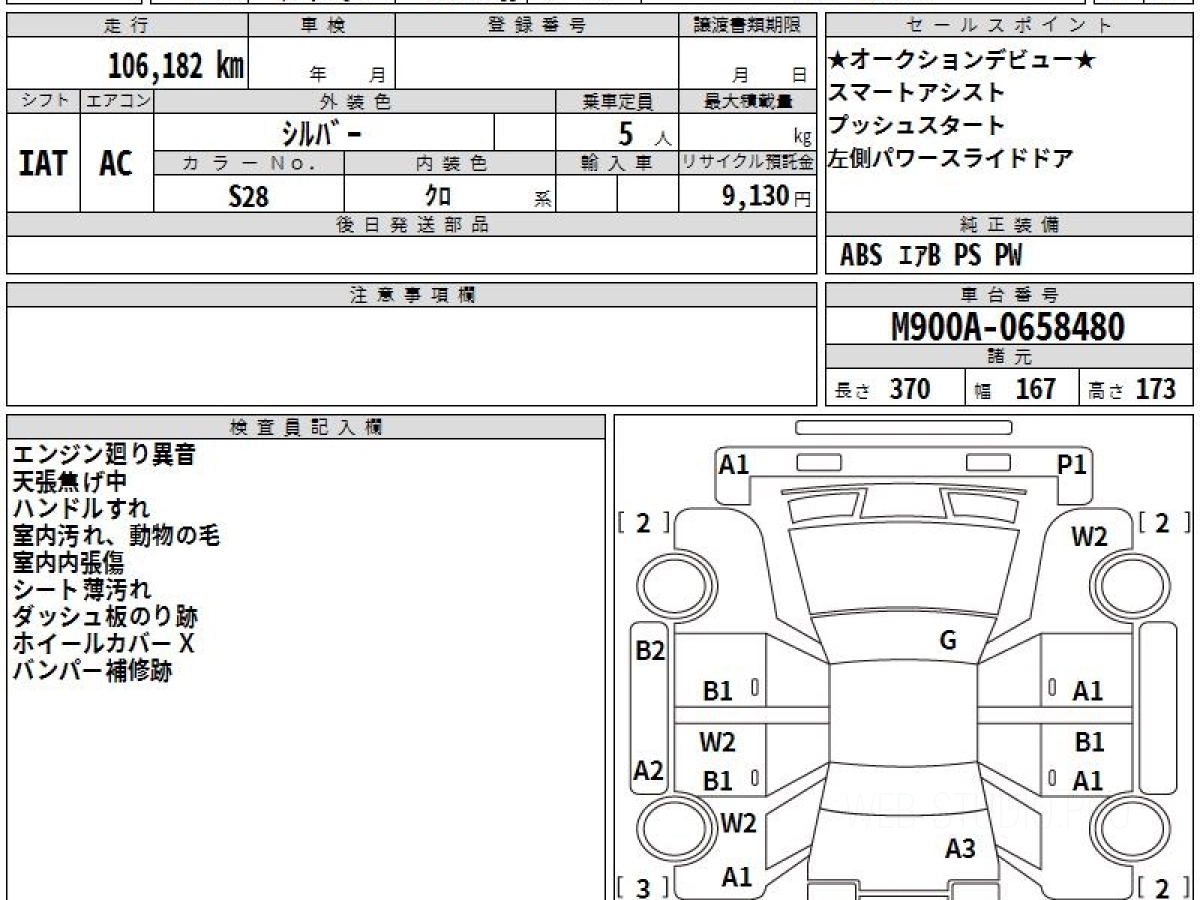This screenshot has height=900, width=1200.
Task: Click the 検査員記入欄 header bar
Action: pyautogui.click(x=306, y=427)
